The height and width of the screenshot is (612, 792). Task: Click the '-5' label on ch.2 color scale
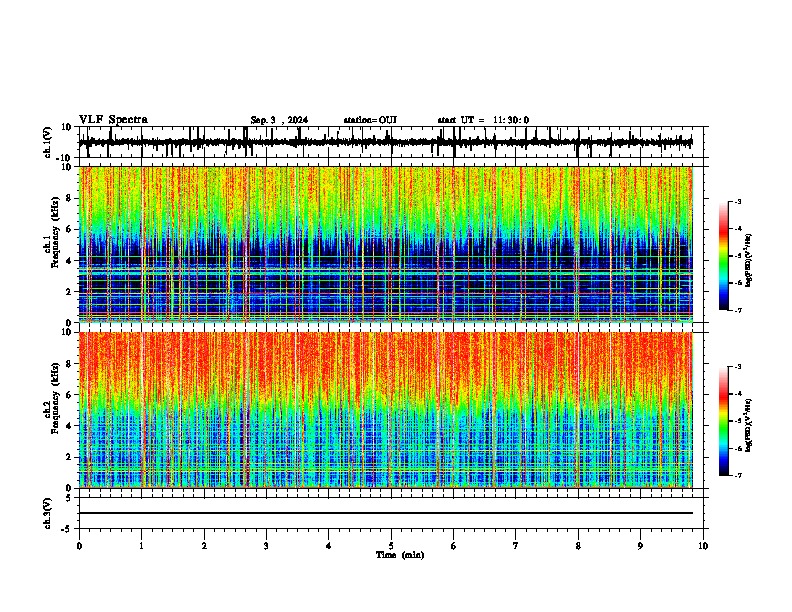[738, 421]
